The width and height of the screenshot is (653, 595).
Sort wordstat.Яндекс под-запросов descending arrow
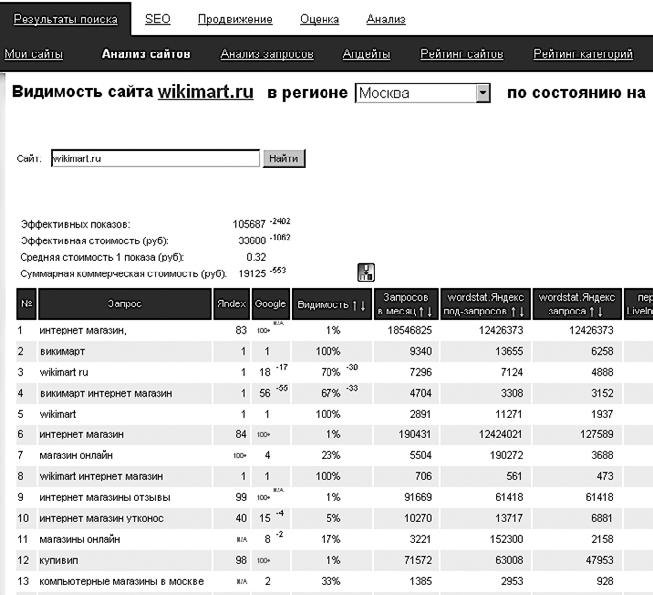(x=521, y=312)
